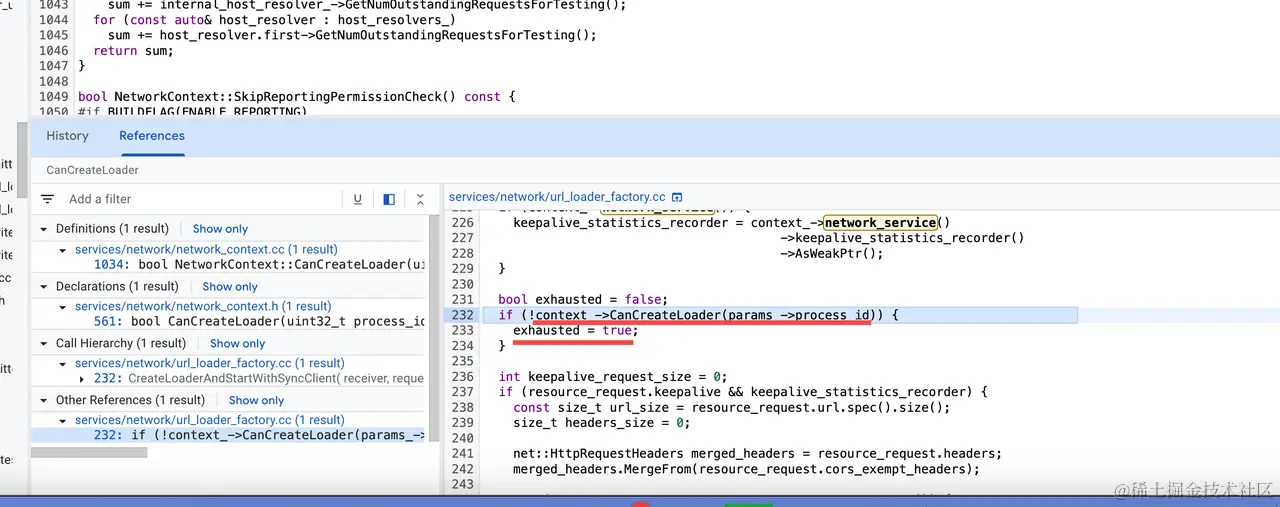Collapse the Definitions section
Image resolution: width=1280 pixels, height=507 pixels.
(x=44, y=229)
